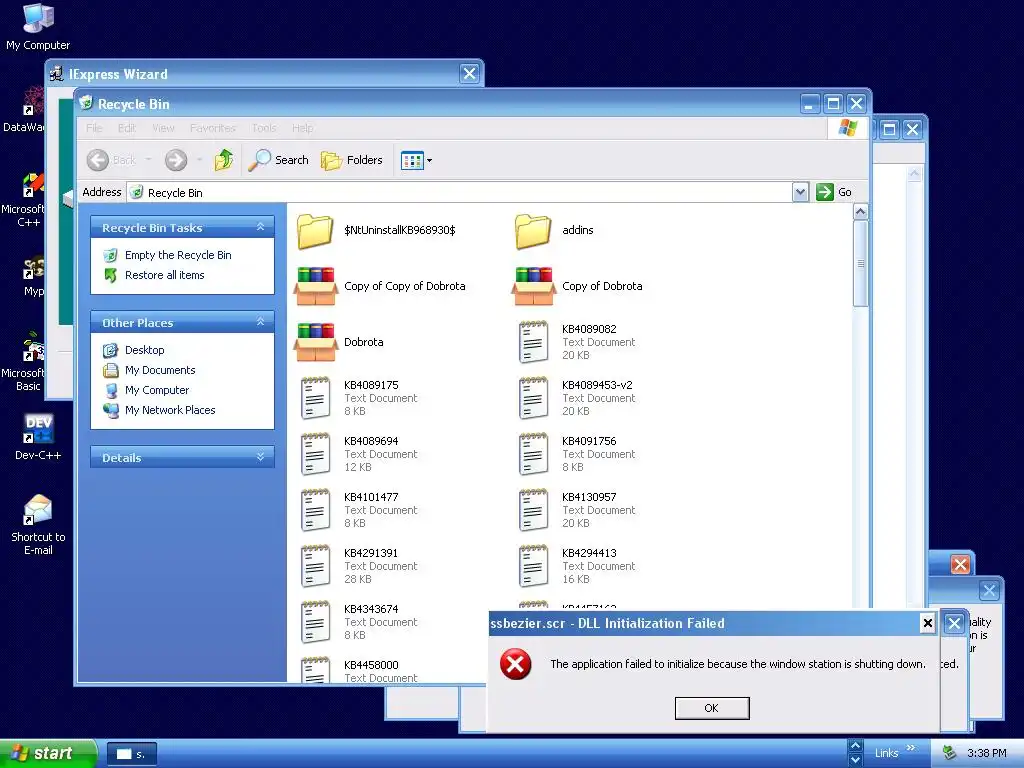Open the File menu
The width and height of the screenshot is (1024, 768).
pyautogui.click(x=95, y=128)
